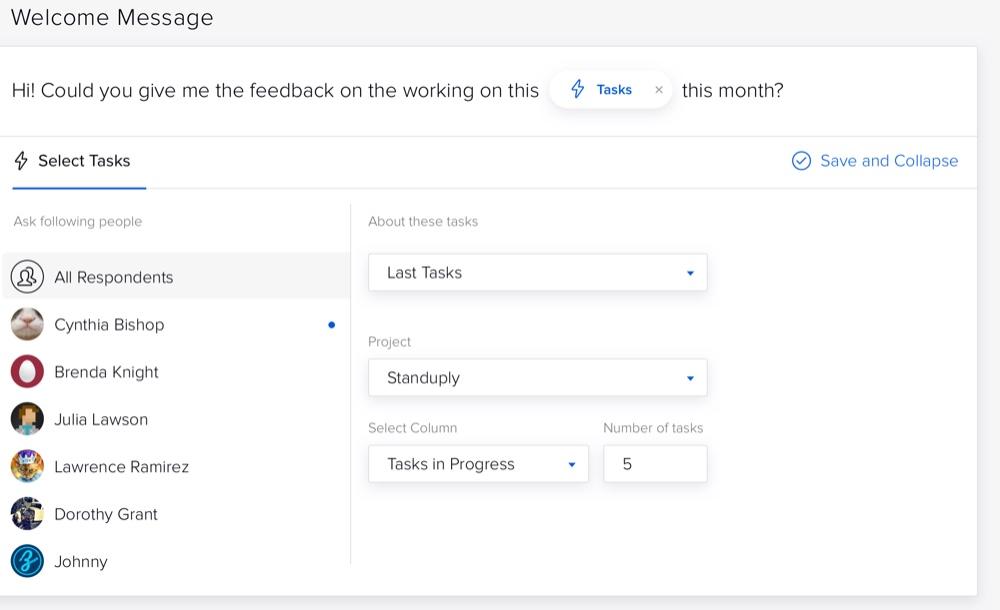1000x610 pixels.
Task: Click the "Ask following people" label
Action: [78, 221]
